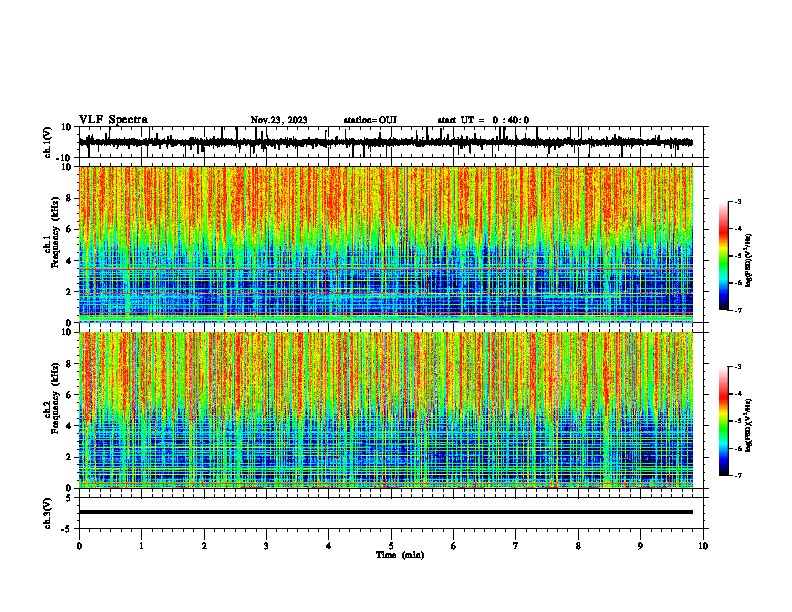Click the "VLF Spectra" plot title
This screenshot has width=792, height=612.
pos(113,120)
